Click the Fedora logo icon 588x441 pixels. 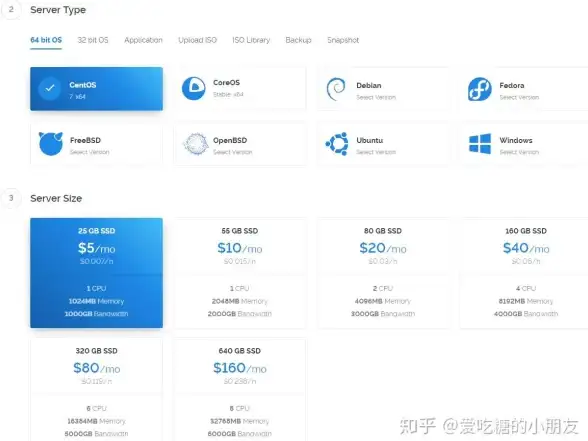click(x=480, y=89)
